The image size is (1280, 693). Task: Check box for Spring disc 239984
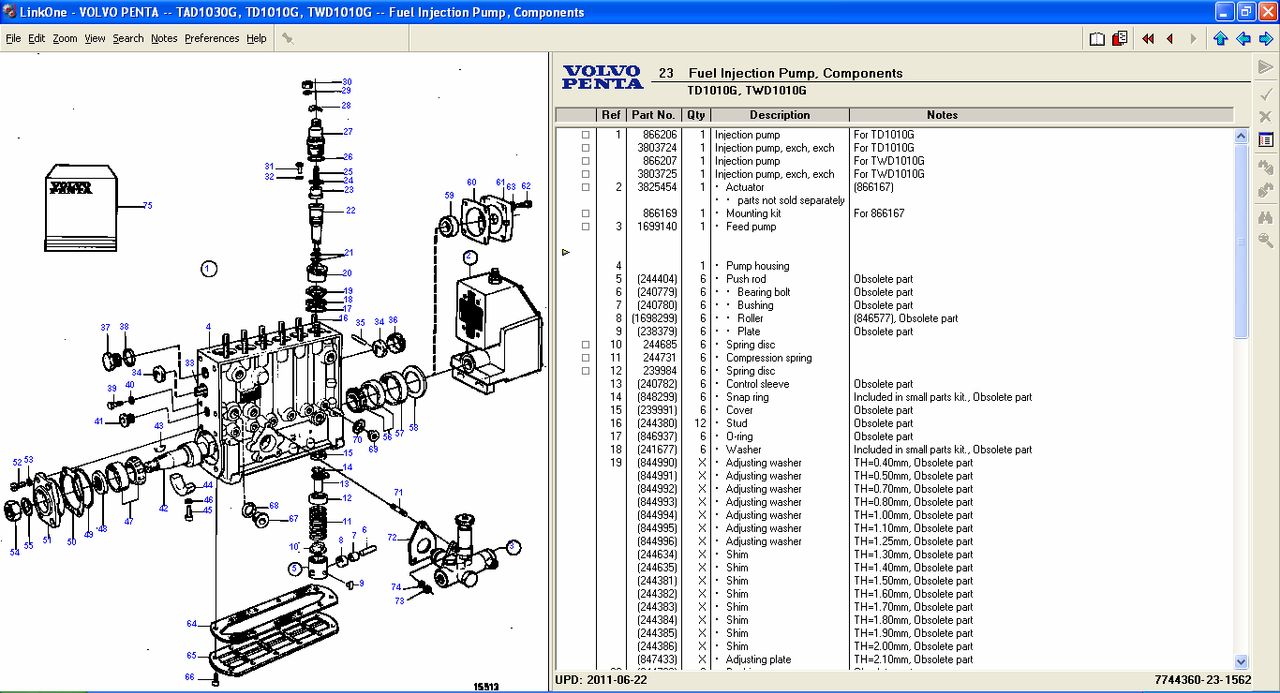[x=586, y=371]
